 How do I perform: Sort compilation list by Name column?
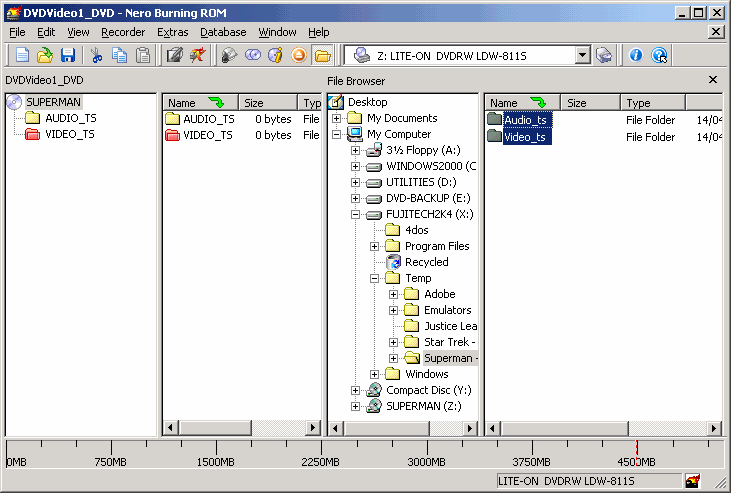click(200, 103)
